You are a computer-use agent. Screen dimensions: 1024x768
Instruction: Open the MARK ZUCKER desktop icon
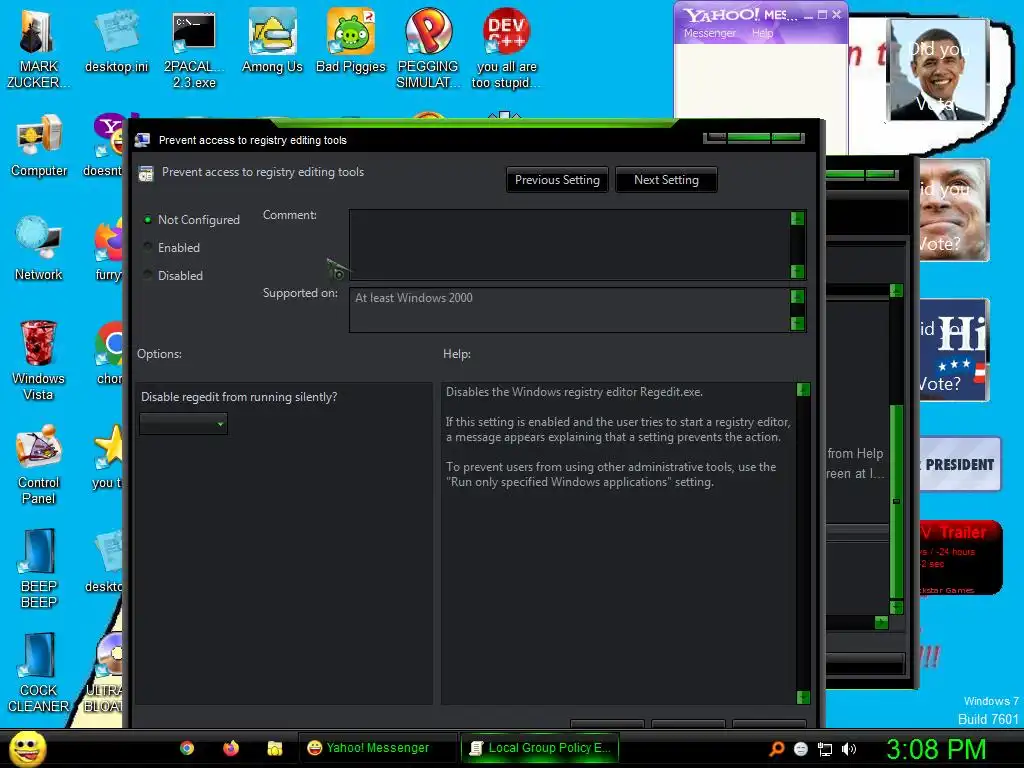(x=37, y=49)
